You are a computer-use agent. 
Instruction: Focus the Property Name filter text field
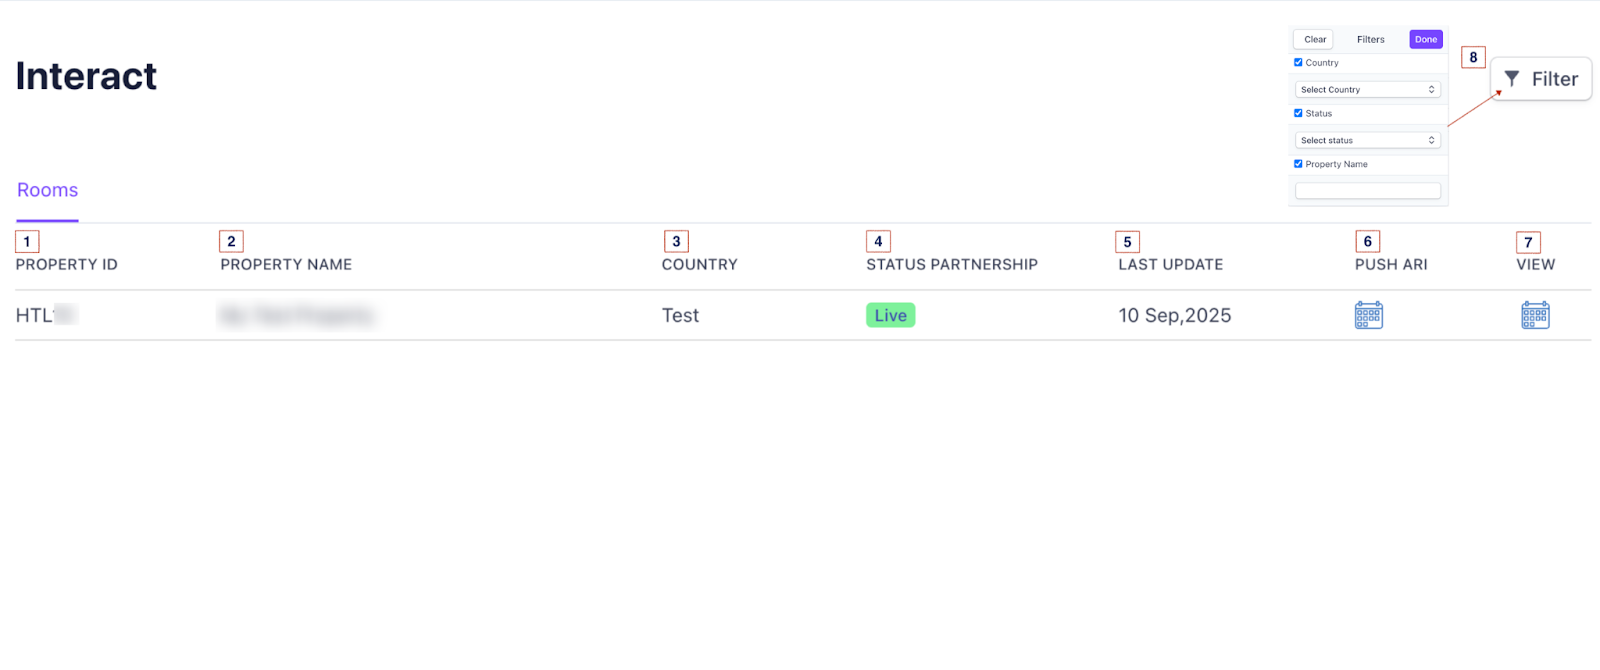[1367, 191]
